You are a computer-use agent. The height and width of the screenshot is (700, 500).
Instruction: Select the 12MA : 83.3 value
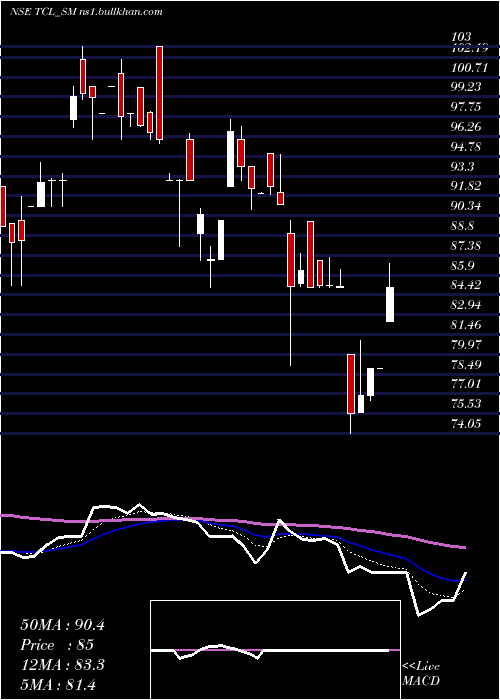(x=62, y=665)
